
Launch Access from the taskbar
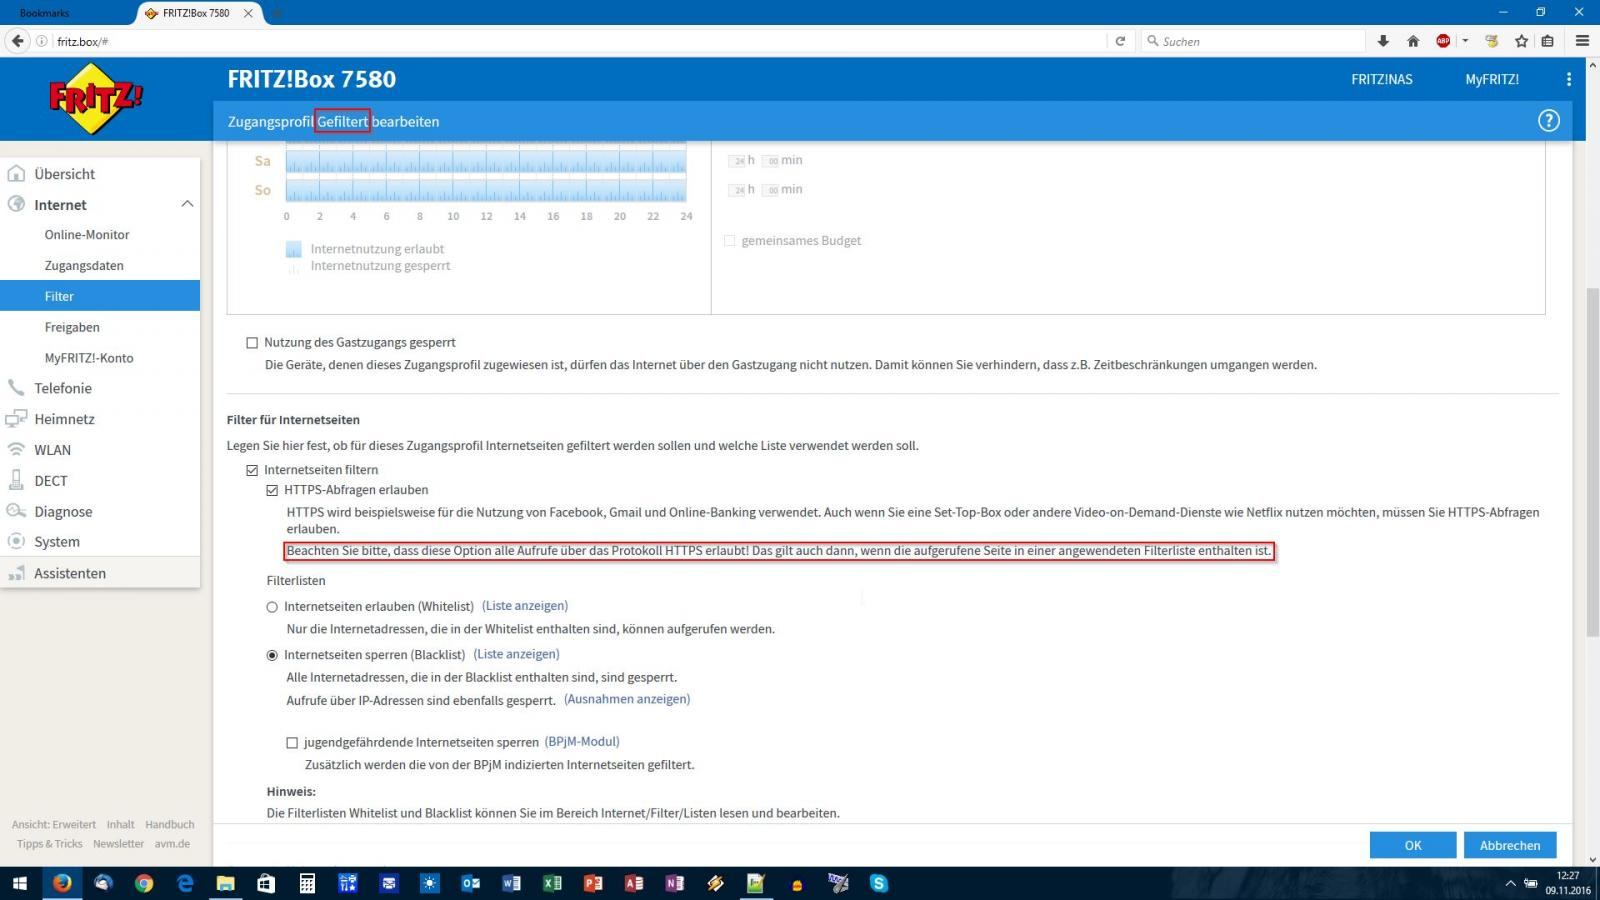(634, 883)
